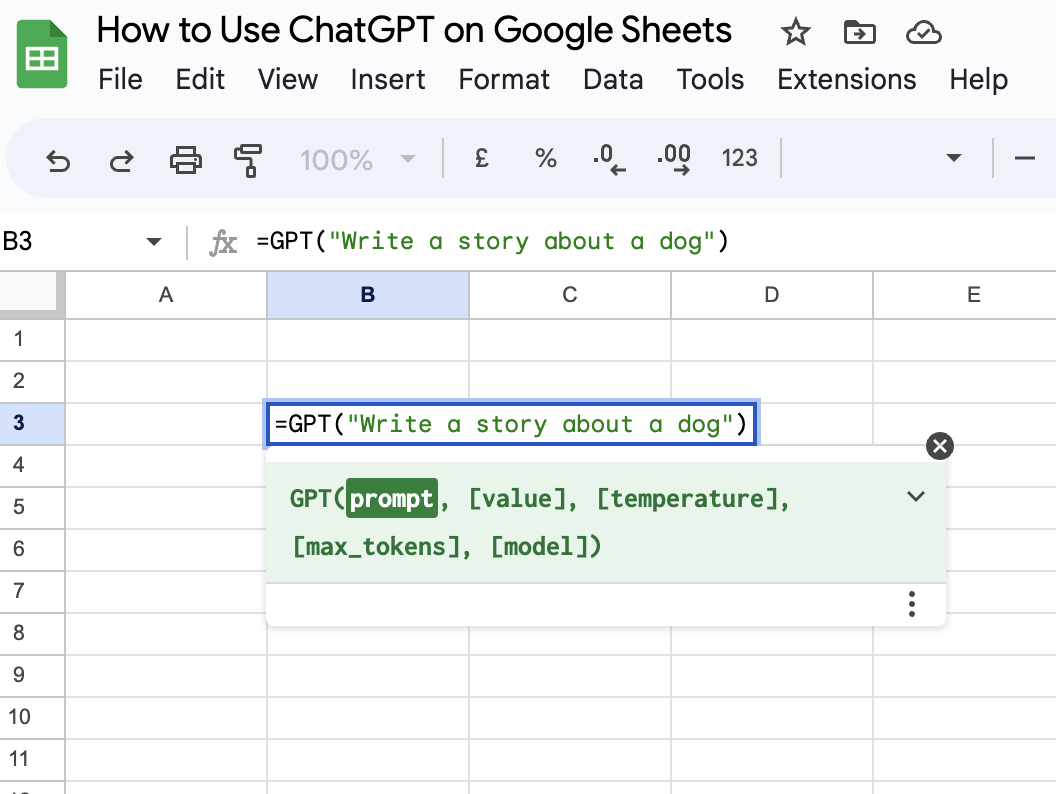Open the Extensions menu

click(846, 79)
